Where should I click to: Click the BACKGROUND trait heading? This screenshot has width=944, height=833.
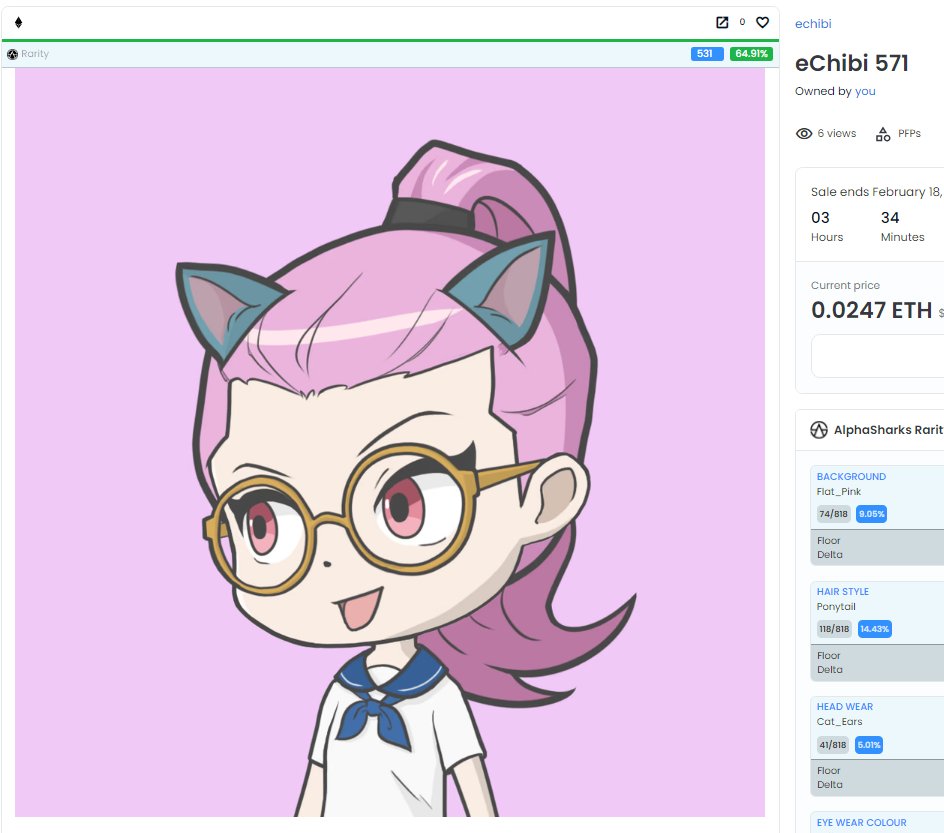point(851,476)
